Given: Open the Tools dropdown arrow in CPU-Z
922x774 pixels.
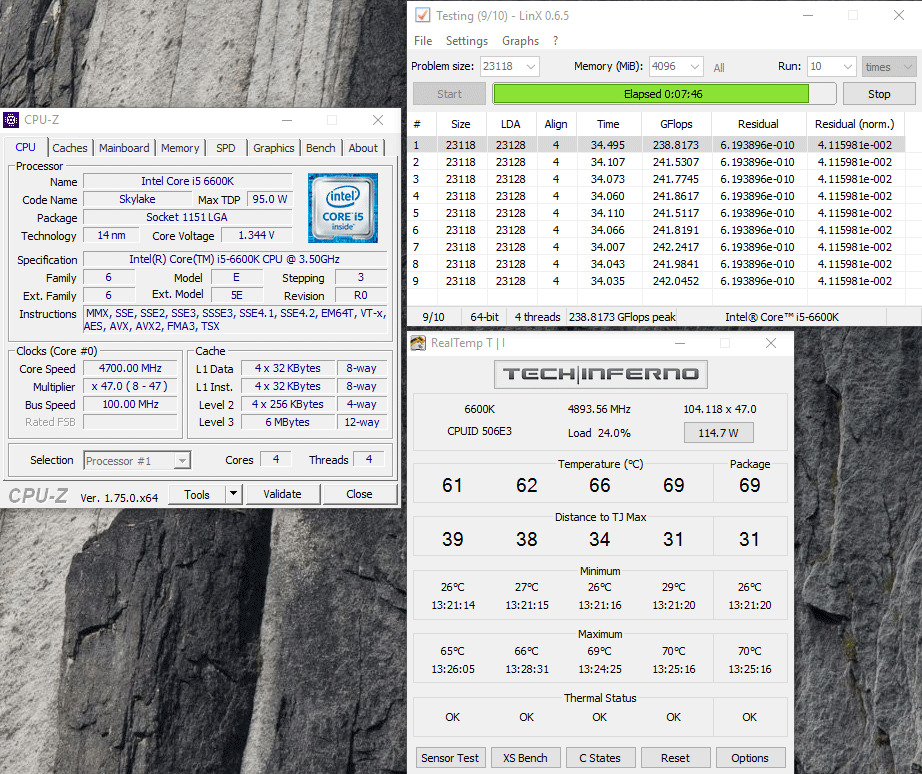Looking at the screenshot, I should tap(233, 494).
